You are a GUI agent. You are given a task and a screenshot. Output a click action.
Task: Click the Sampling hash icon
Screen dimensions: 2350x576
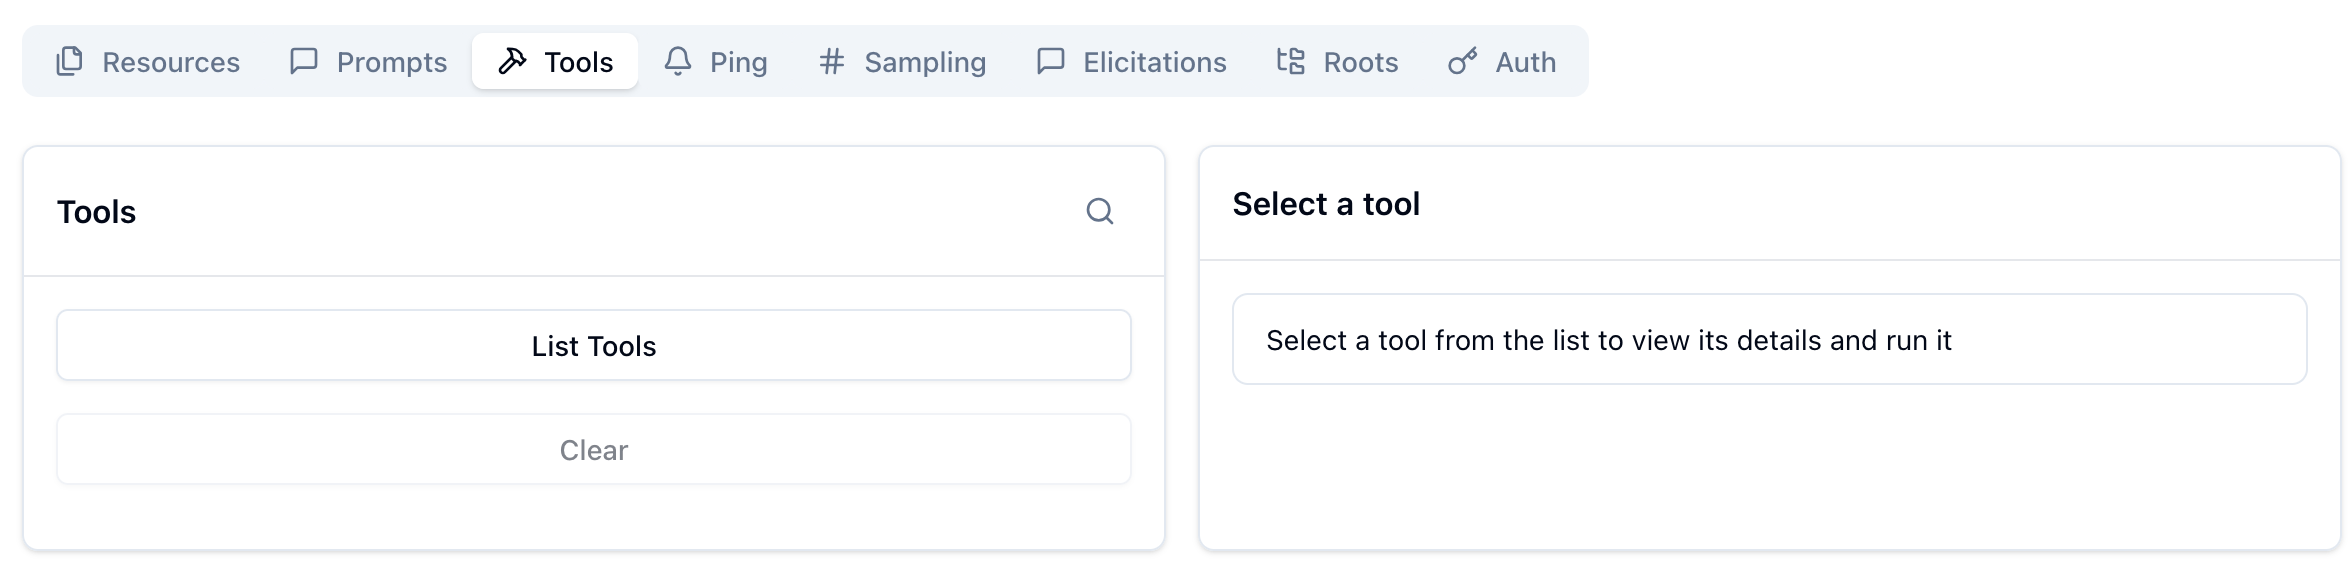(832, 61)
